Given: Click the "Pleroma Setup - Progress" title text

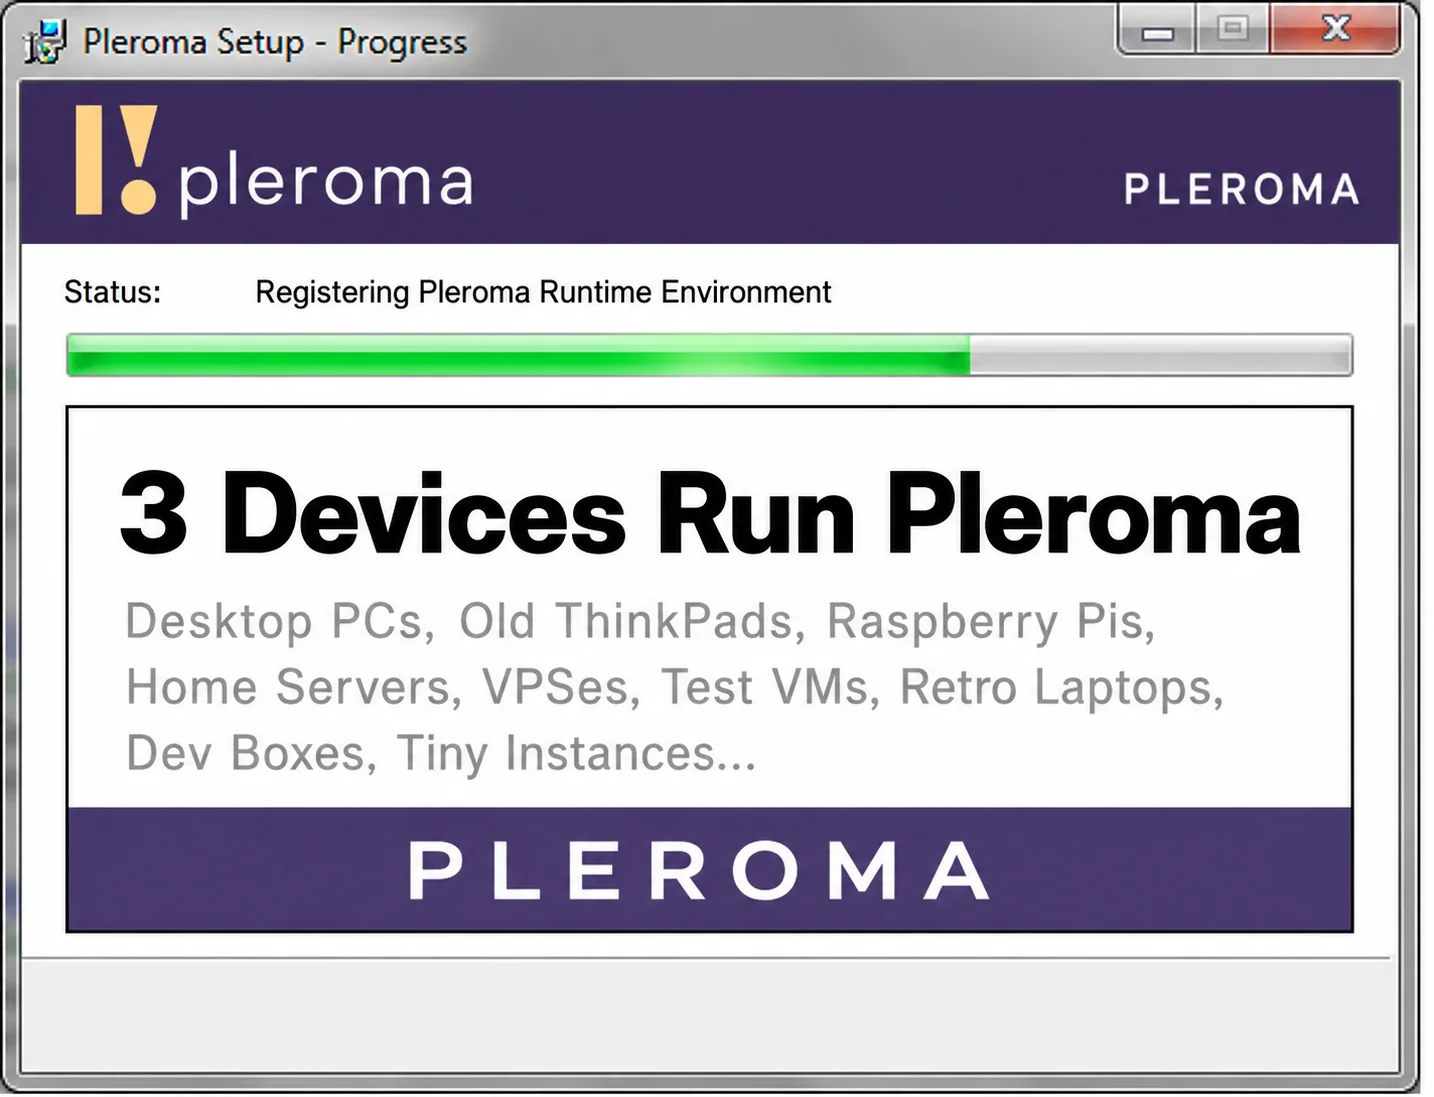Looking at the screenshot, I should pyautogui.click(x=275, y=42).
